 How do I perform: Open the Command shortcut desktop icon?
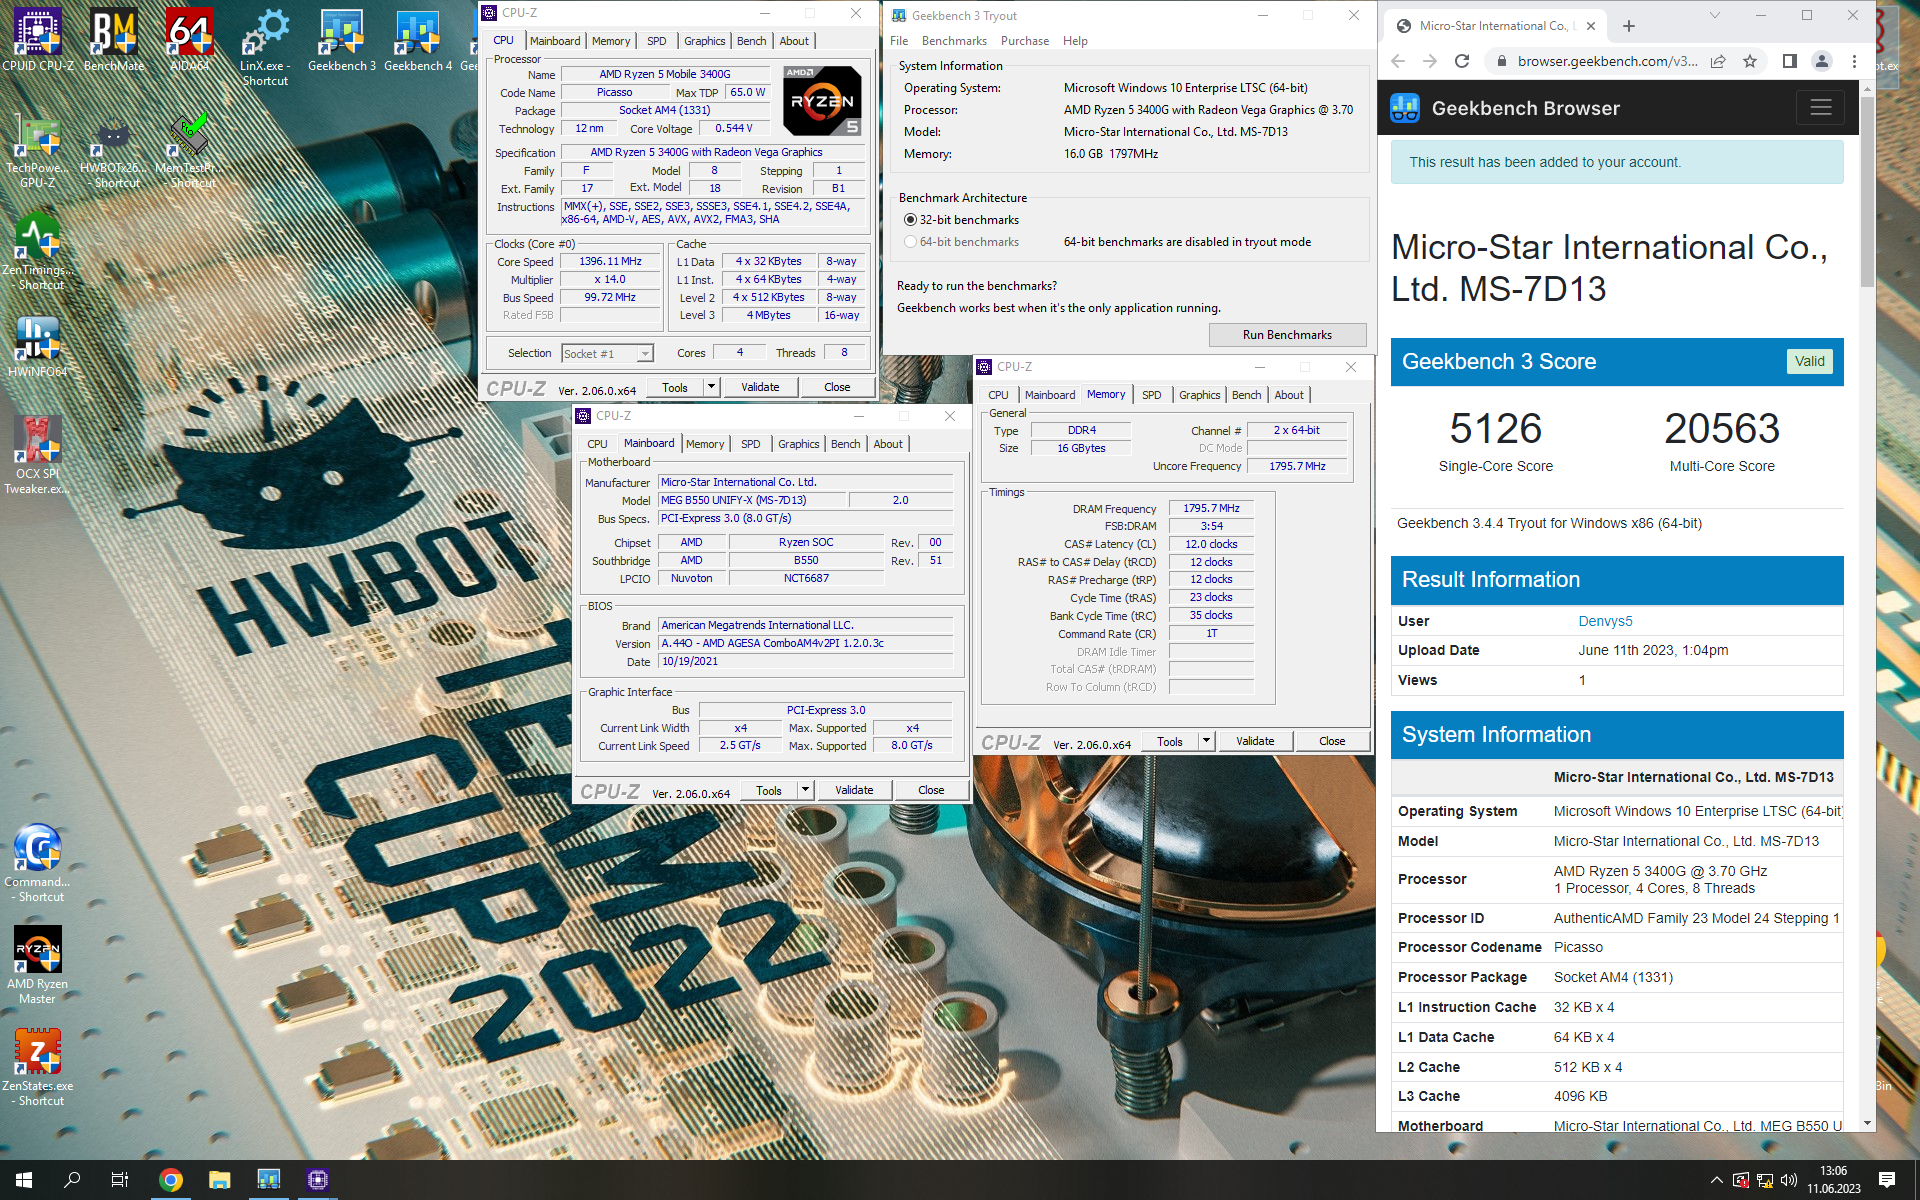pyautogui.click(x=38, y=863)
